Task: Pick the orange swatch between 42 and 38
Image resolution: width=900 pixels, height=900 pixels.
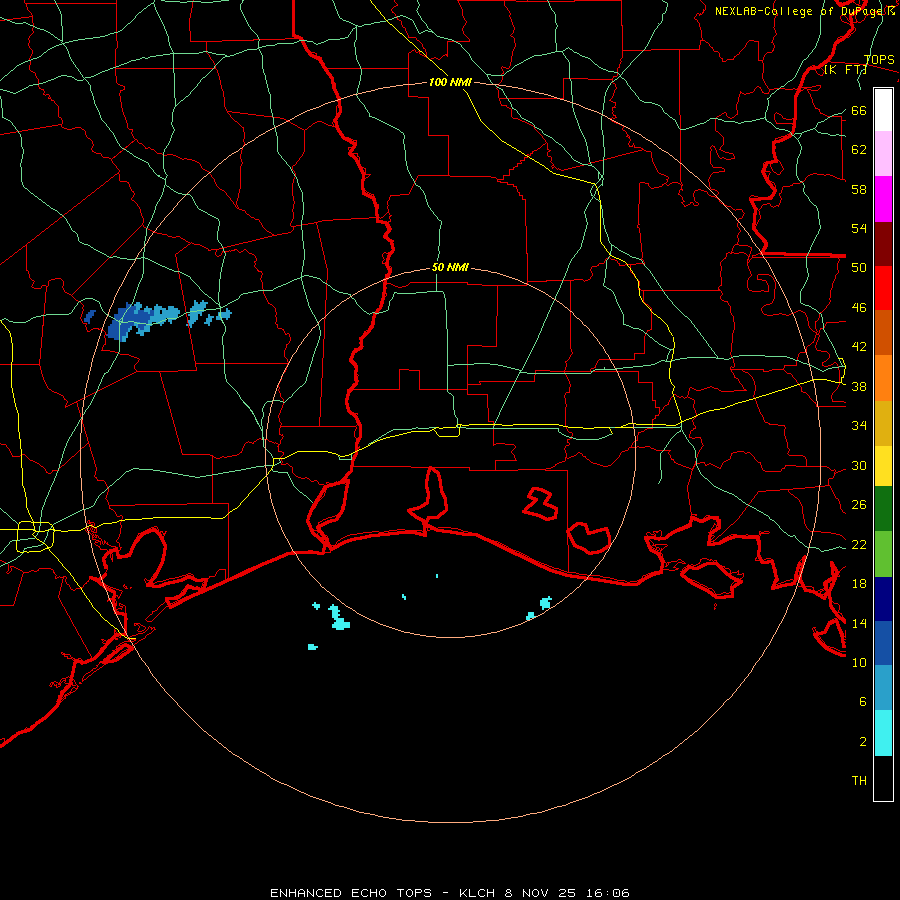Action: coord(883,378)
